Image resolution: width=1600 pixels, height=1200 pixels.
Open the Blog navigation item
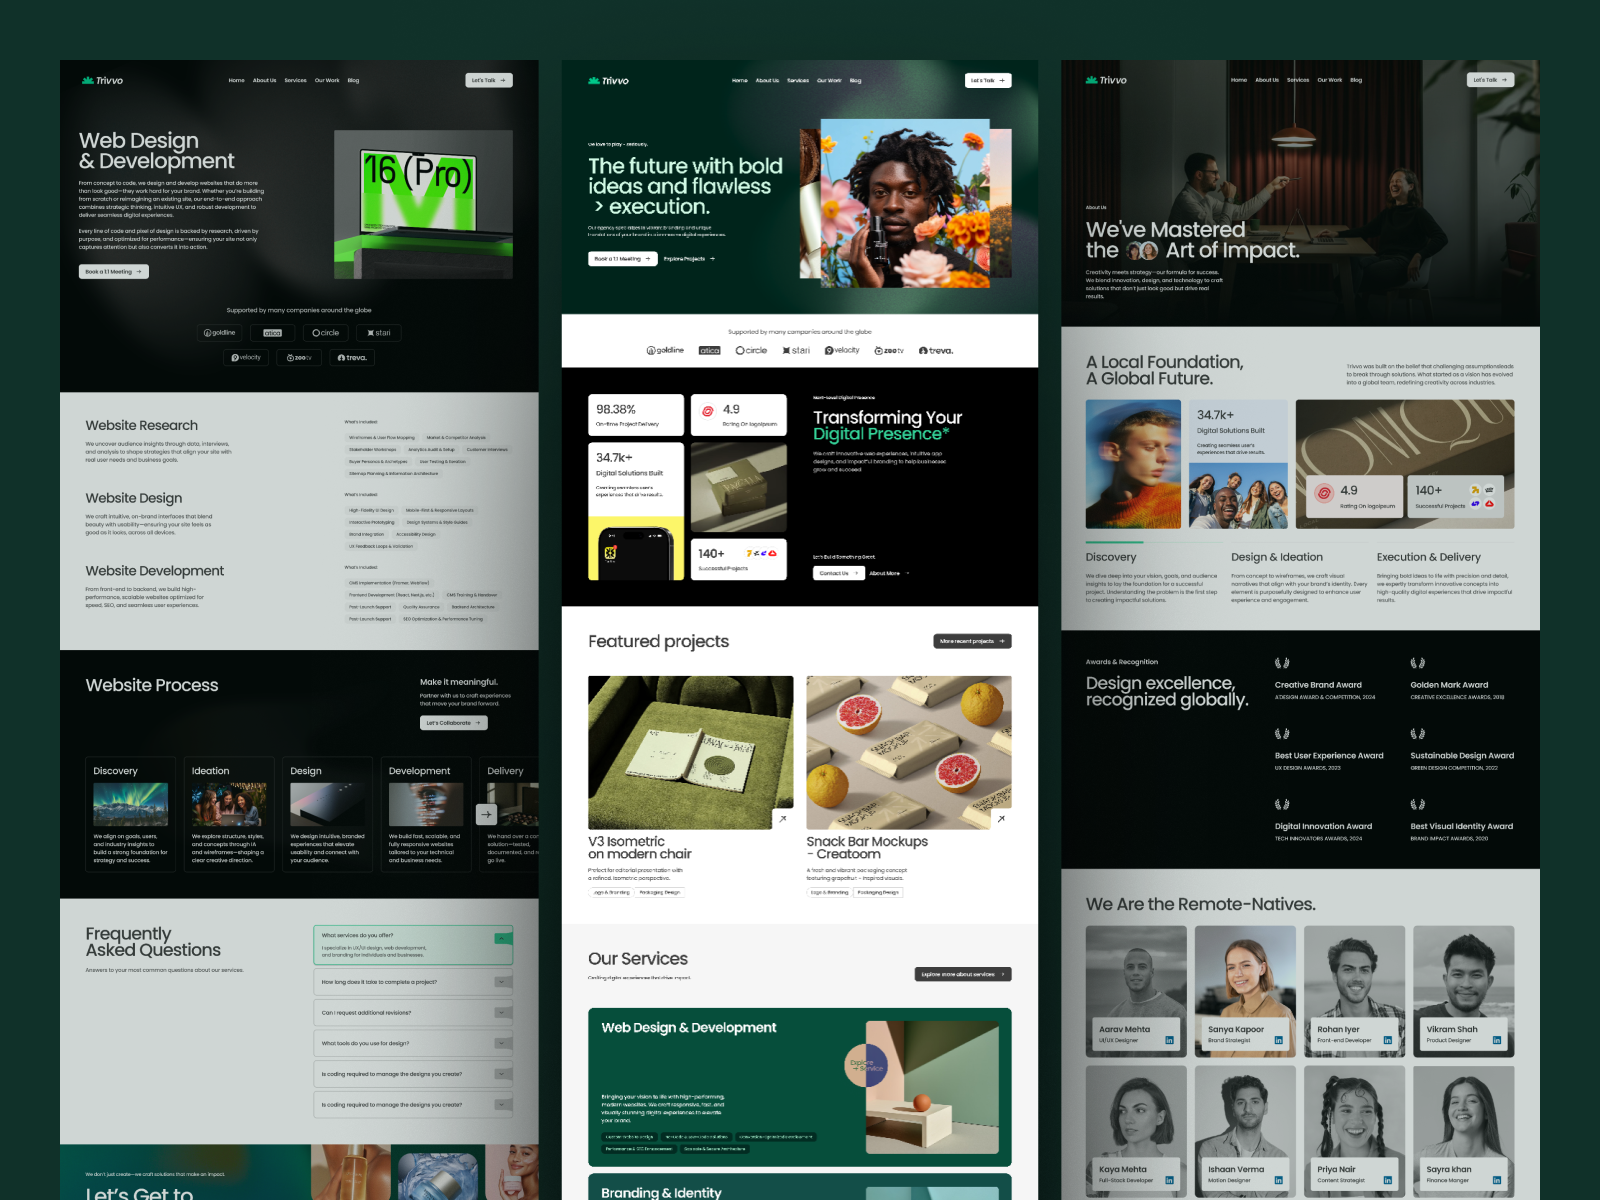pyautogui.click(x=352, y=80)
